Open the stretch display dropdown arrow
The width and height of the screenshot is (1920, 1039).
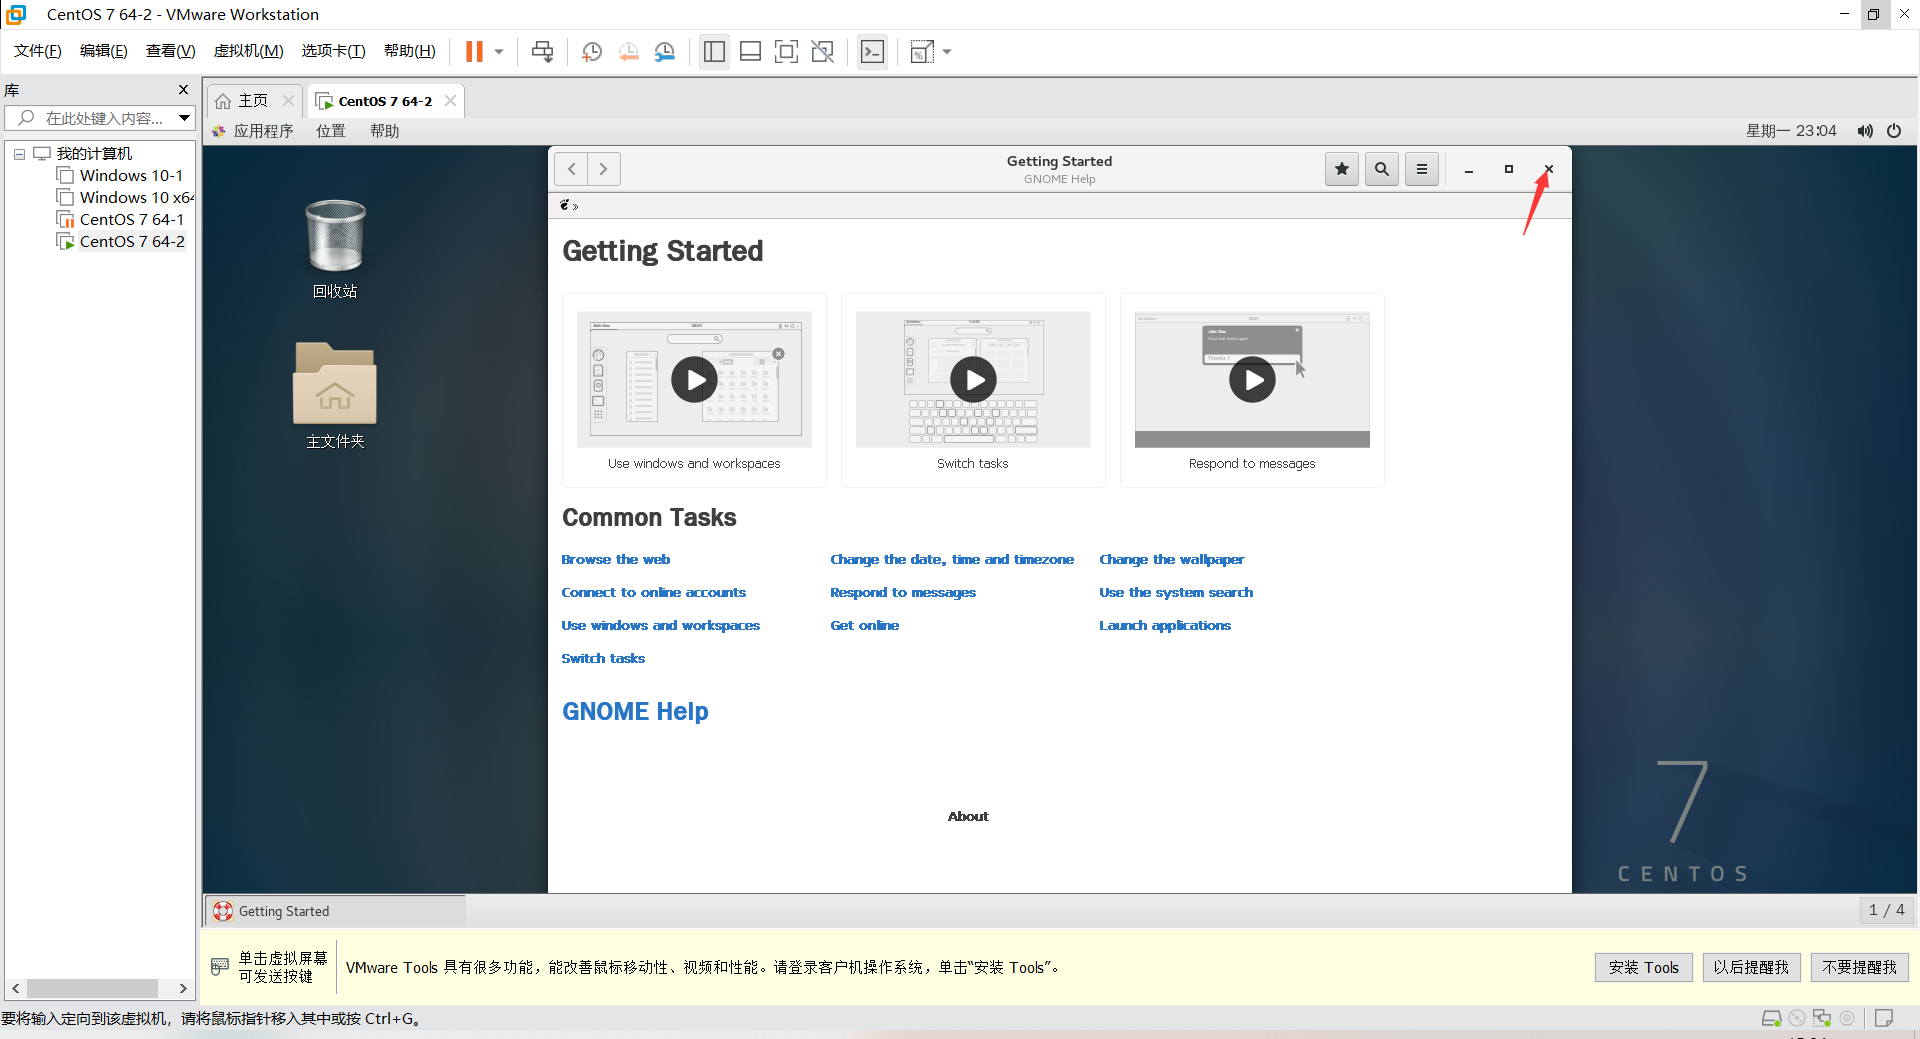click(947, 52)
